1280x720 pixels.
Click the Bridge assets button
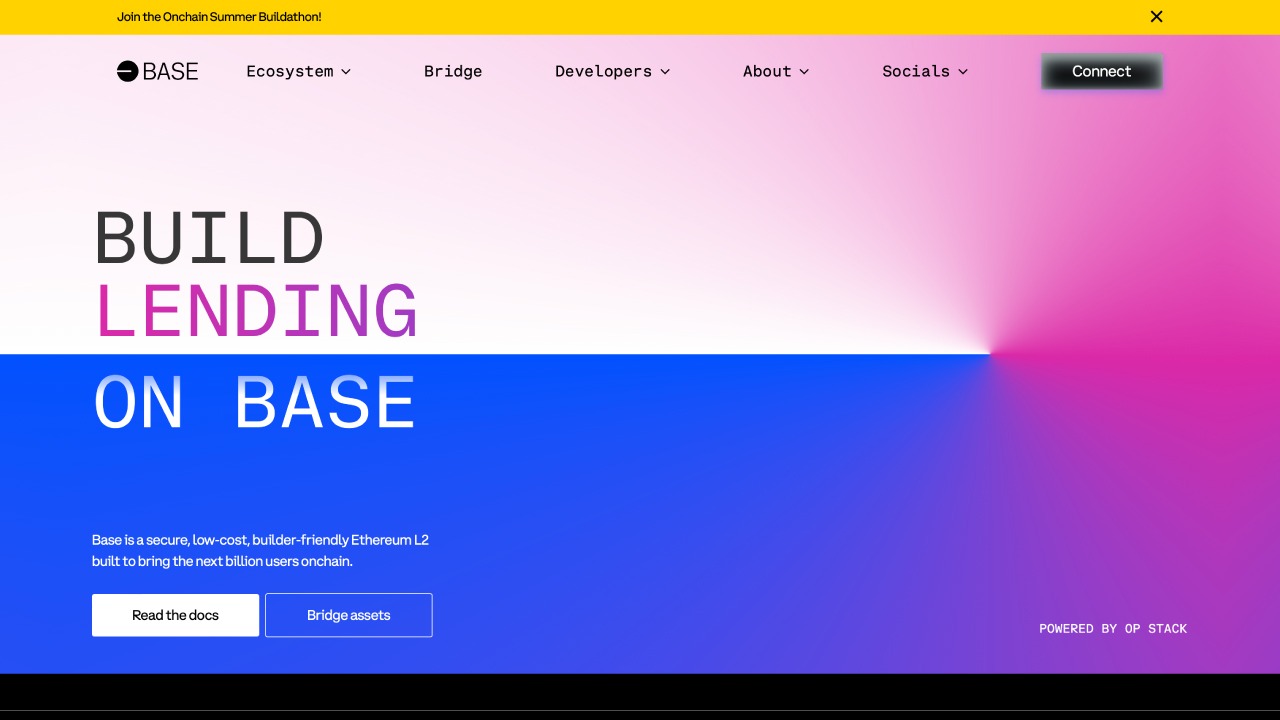click(349, 615)
